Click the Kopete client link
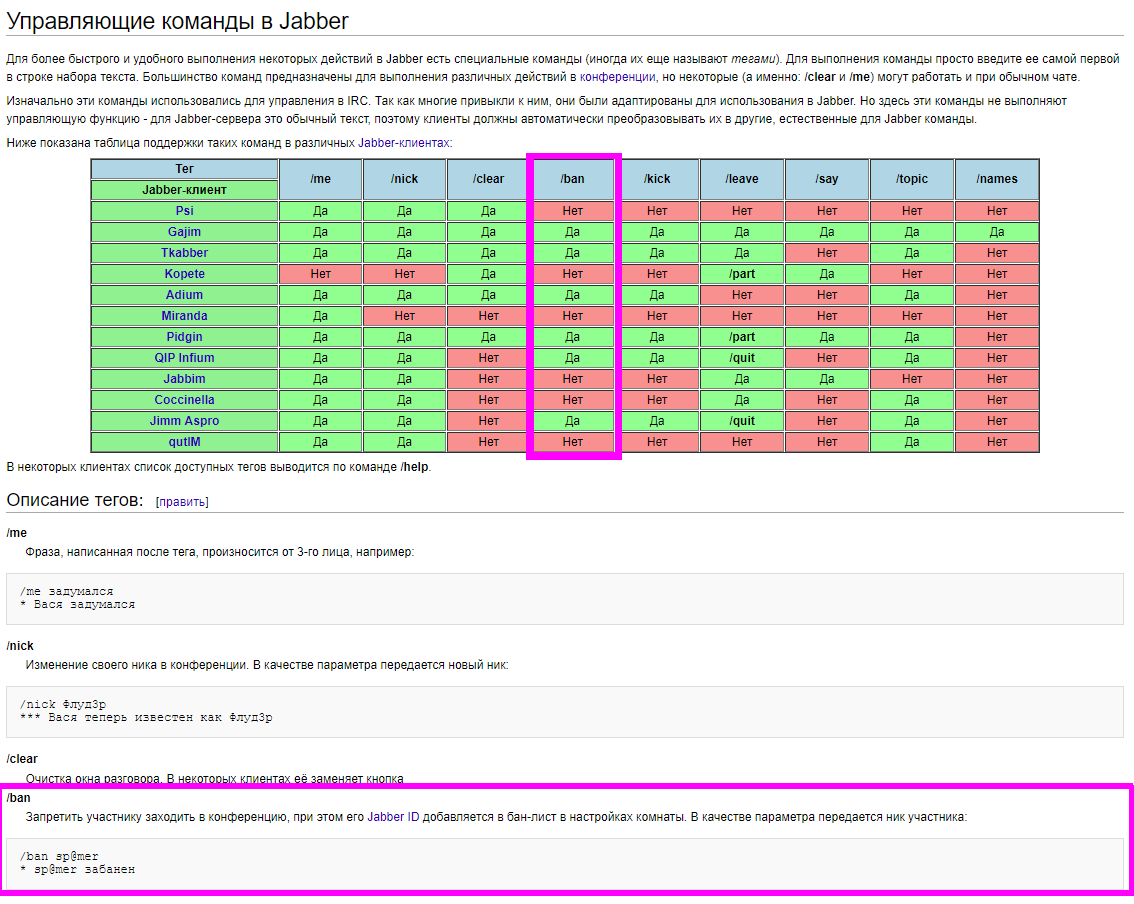 (184, 273)
